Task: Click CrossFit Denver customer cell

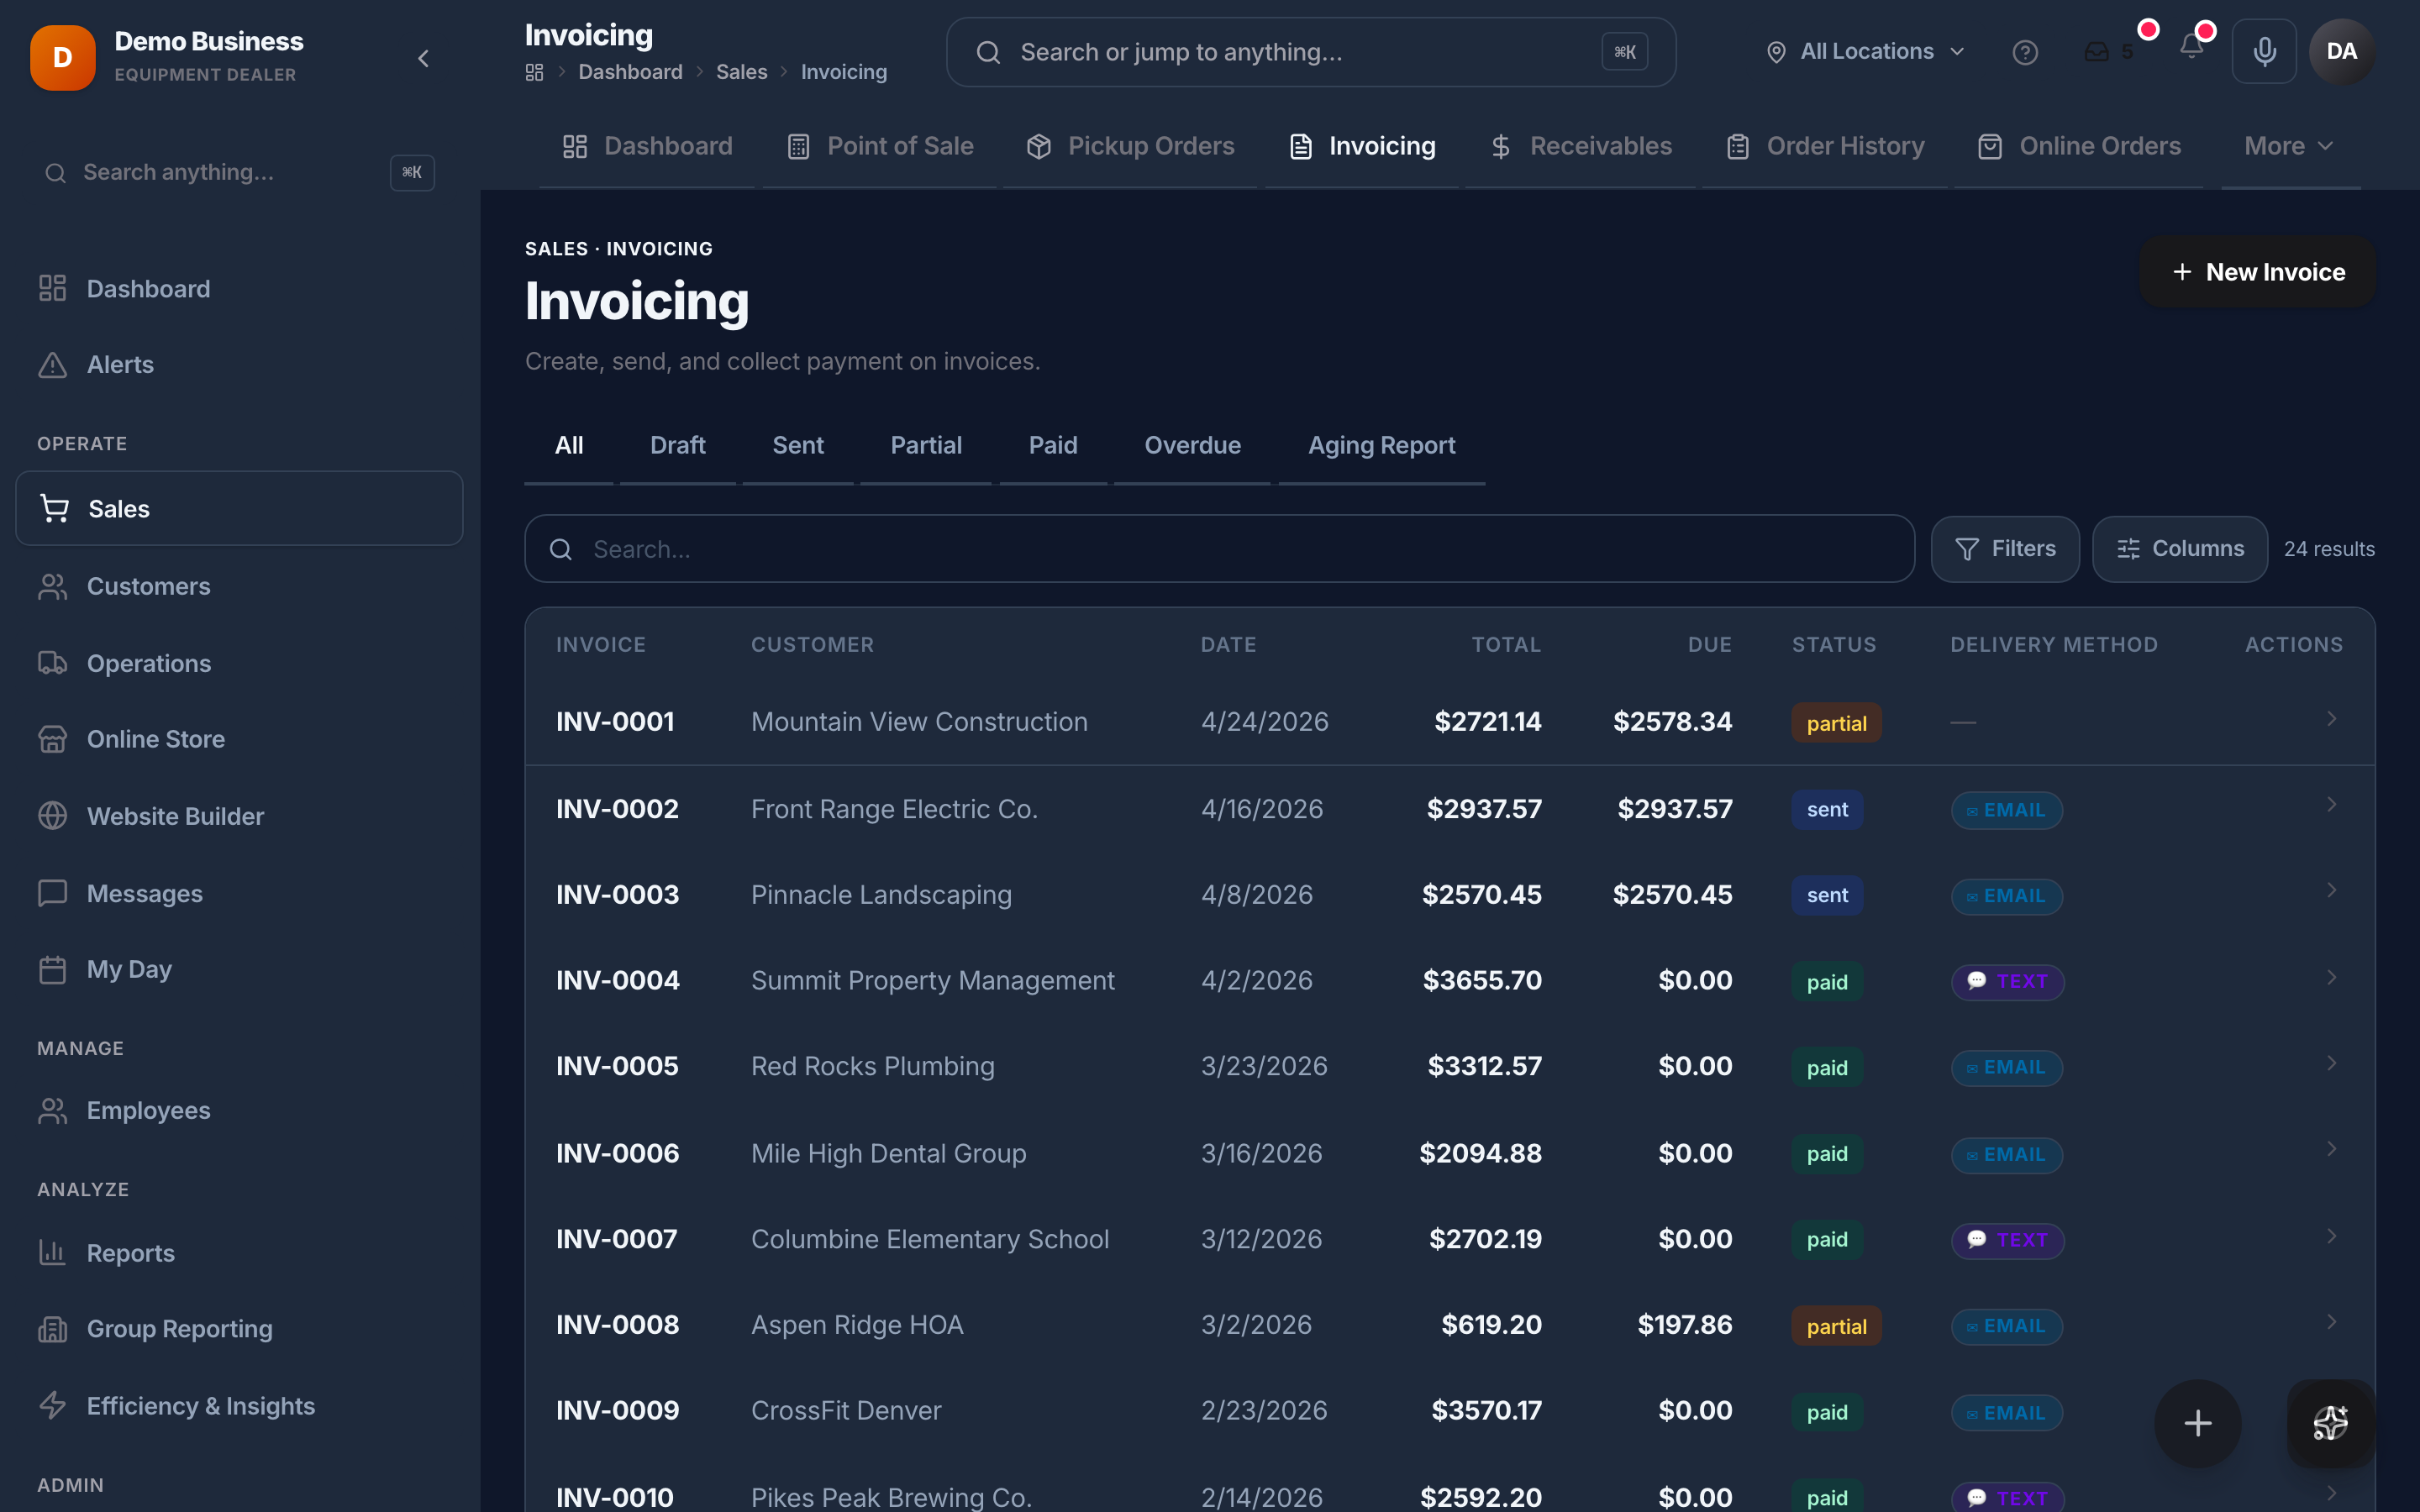Action: pyautogui.click(x=846, y=1410)
